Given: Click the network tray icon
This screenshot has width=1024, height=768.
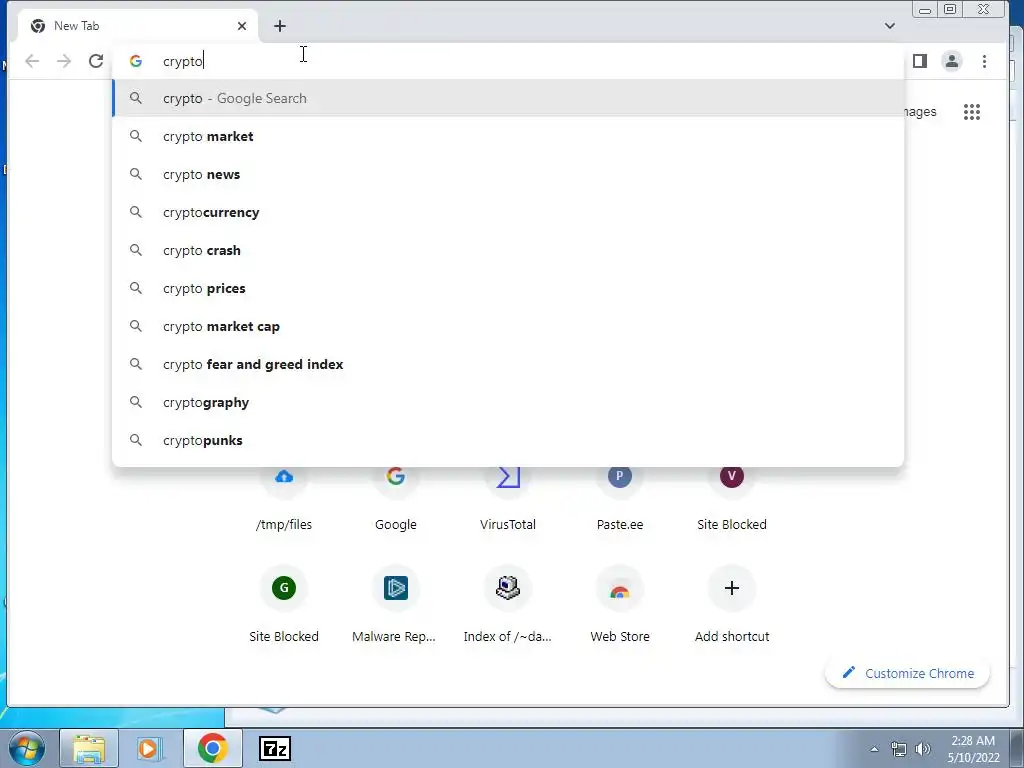Looking at the screenshot, I should pos(899,749).
